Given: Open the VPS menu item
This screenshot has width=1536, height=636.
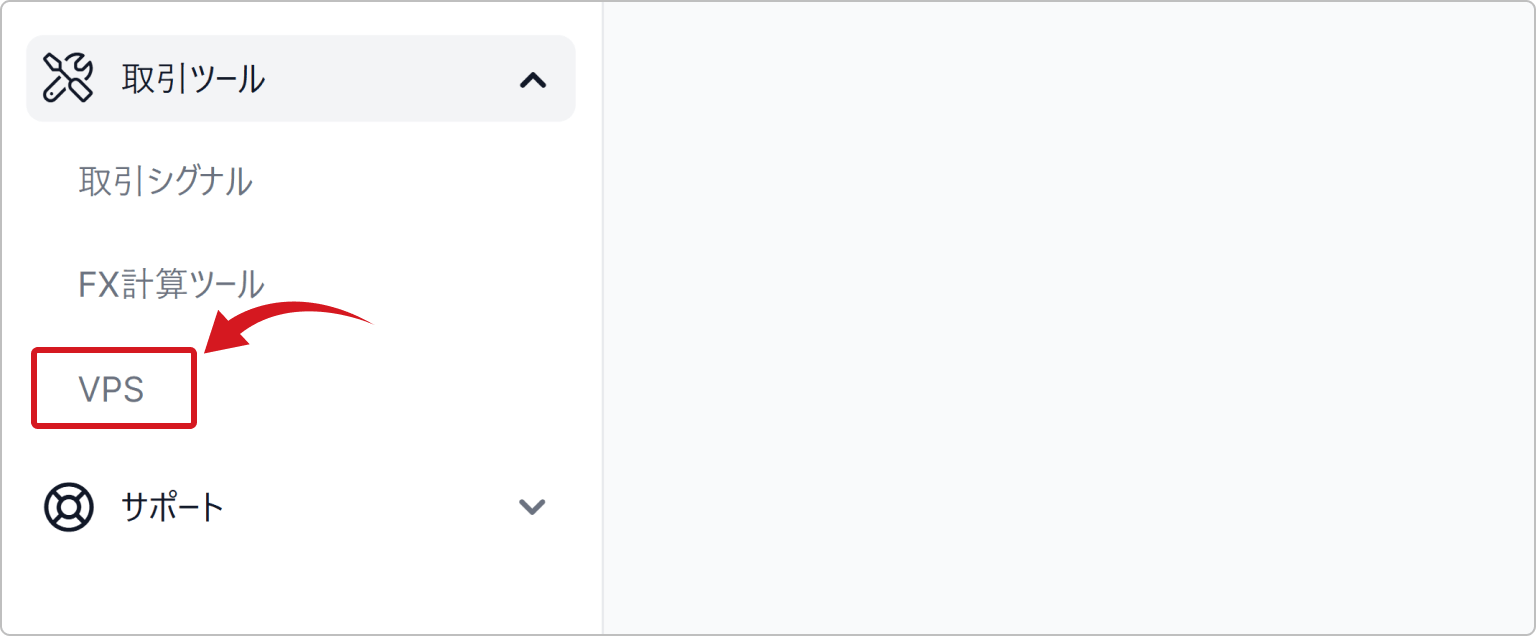Looking at the screenshot, I should pyautogui.click(x=111, y=389).
